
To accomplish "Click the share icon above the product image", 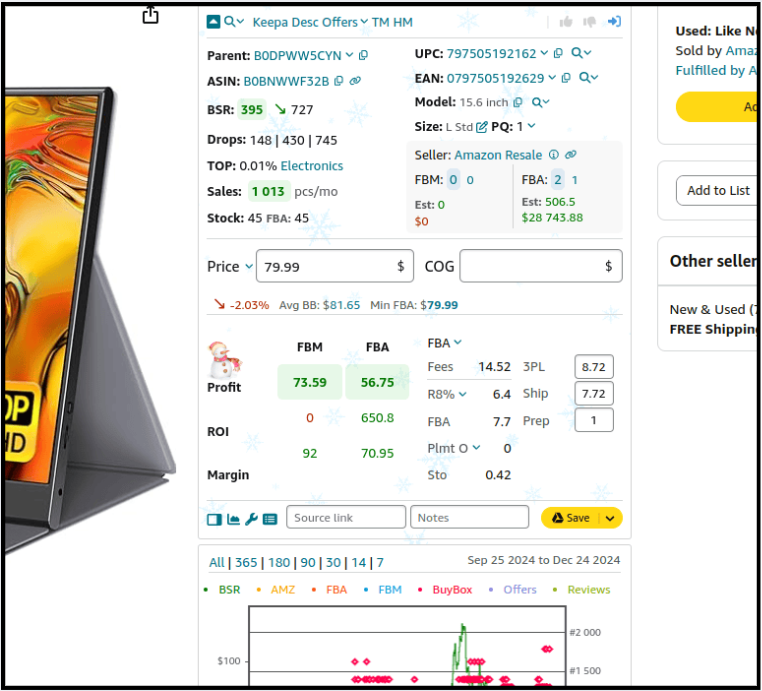I will pos(150,15).
